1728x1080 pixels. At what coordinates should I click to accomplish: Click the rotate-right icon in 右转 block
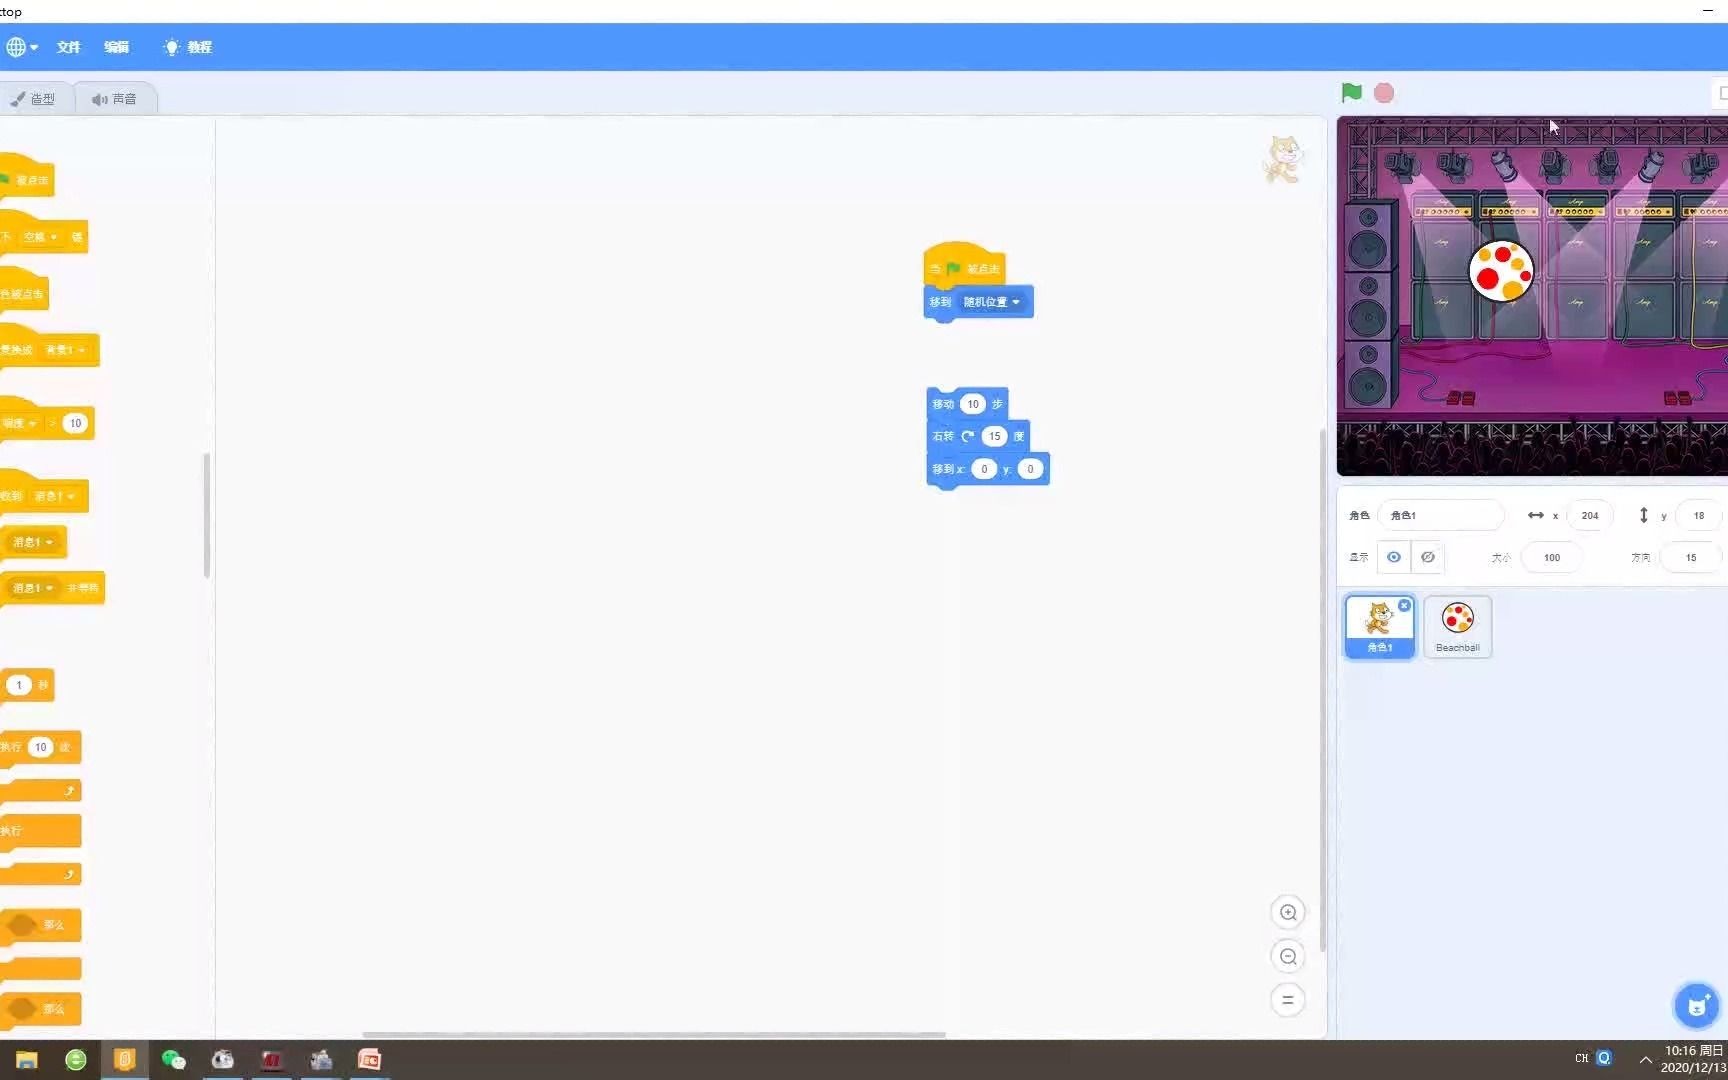pyautogui.click(x=967, y=436)
